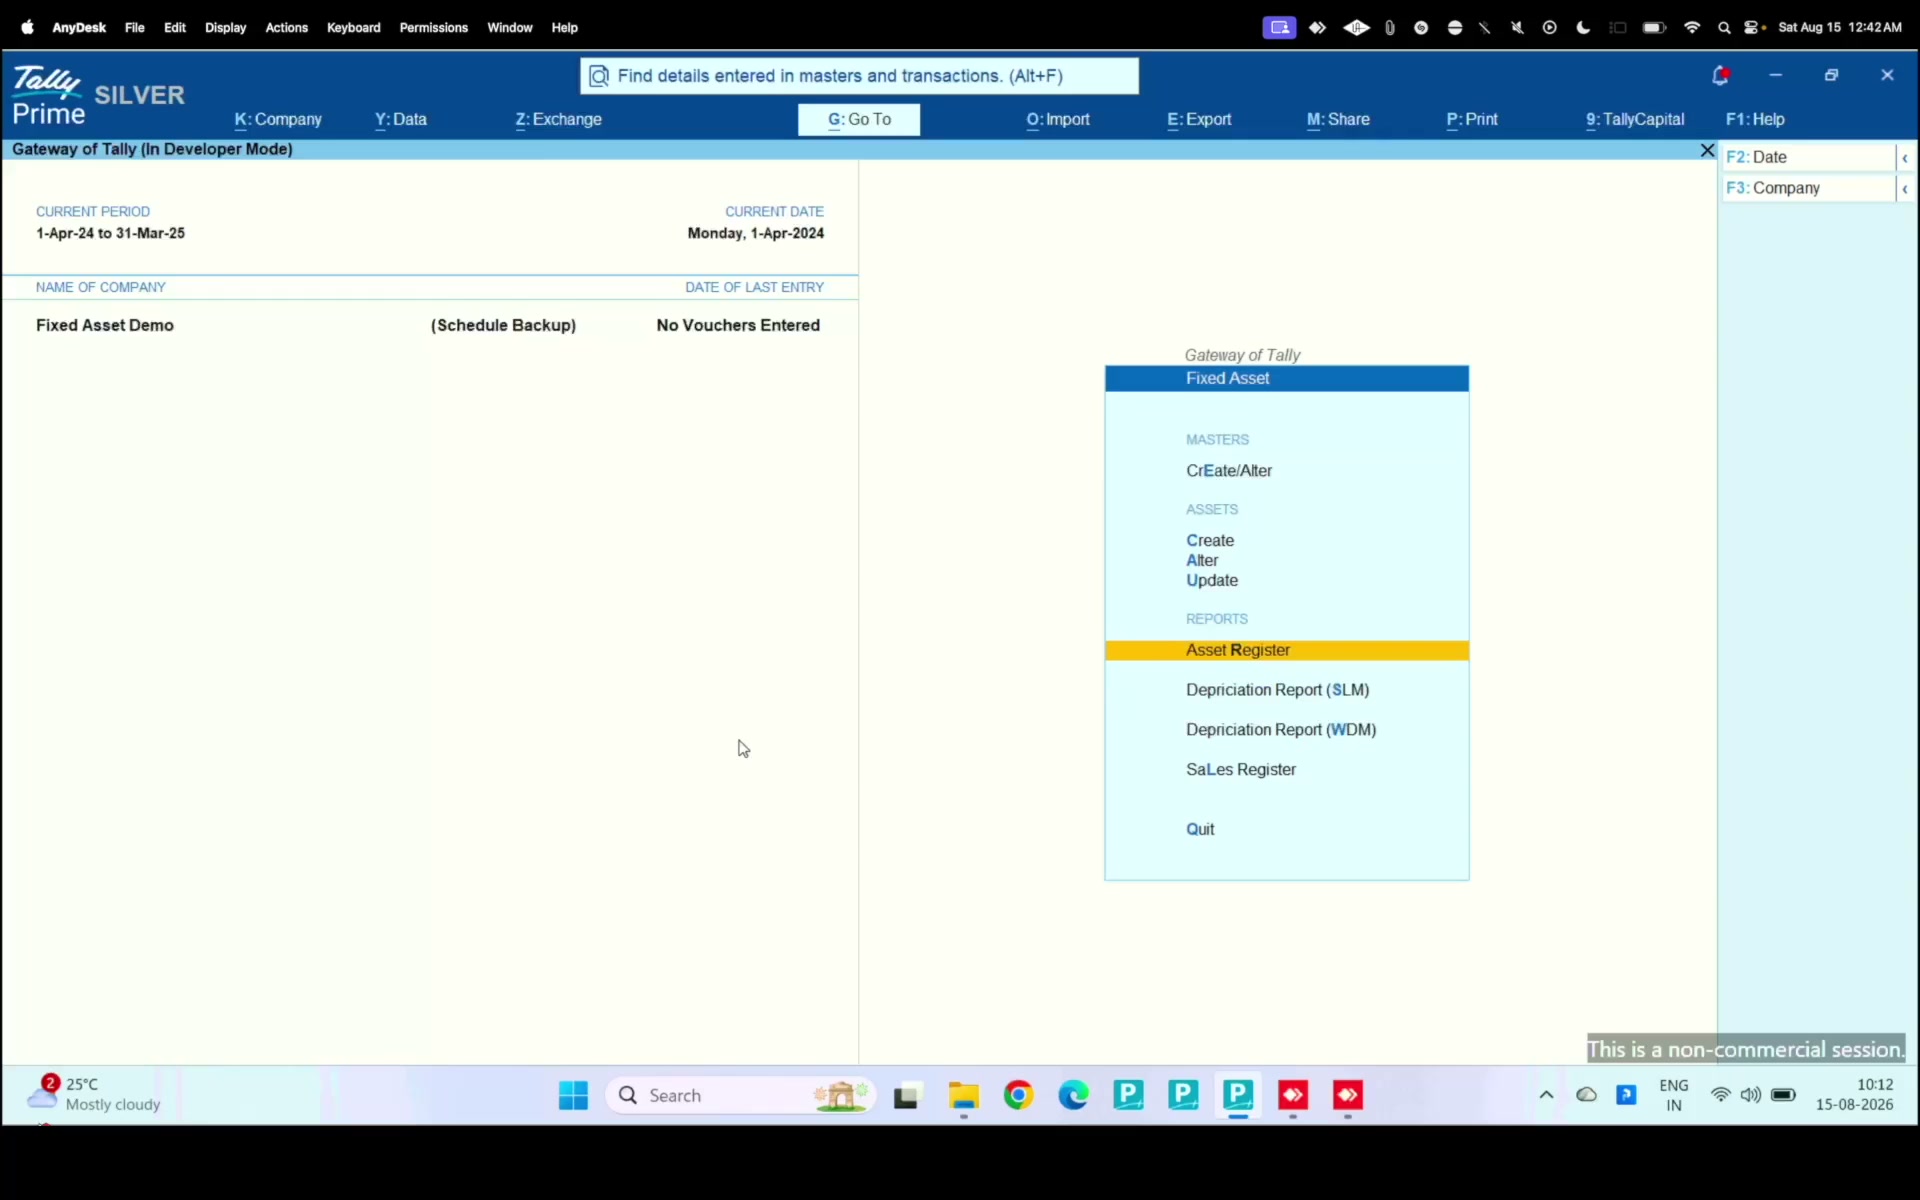1920x1200 pixels.
Task: Open the O: Import menu
Action: pyautogui.click(x=1058, y=119)
